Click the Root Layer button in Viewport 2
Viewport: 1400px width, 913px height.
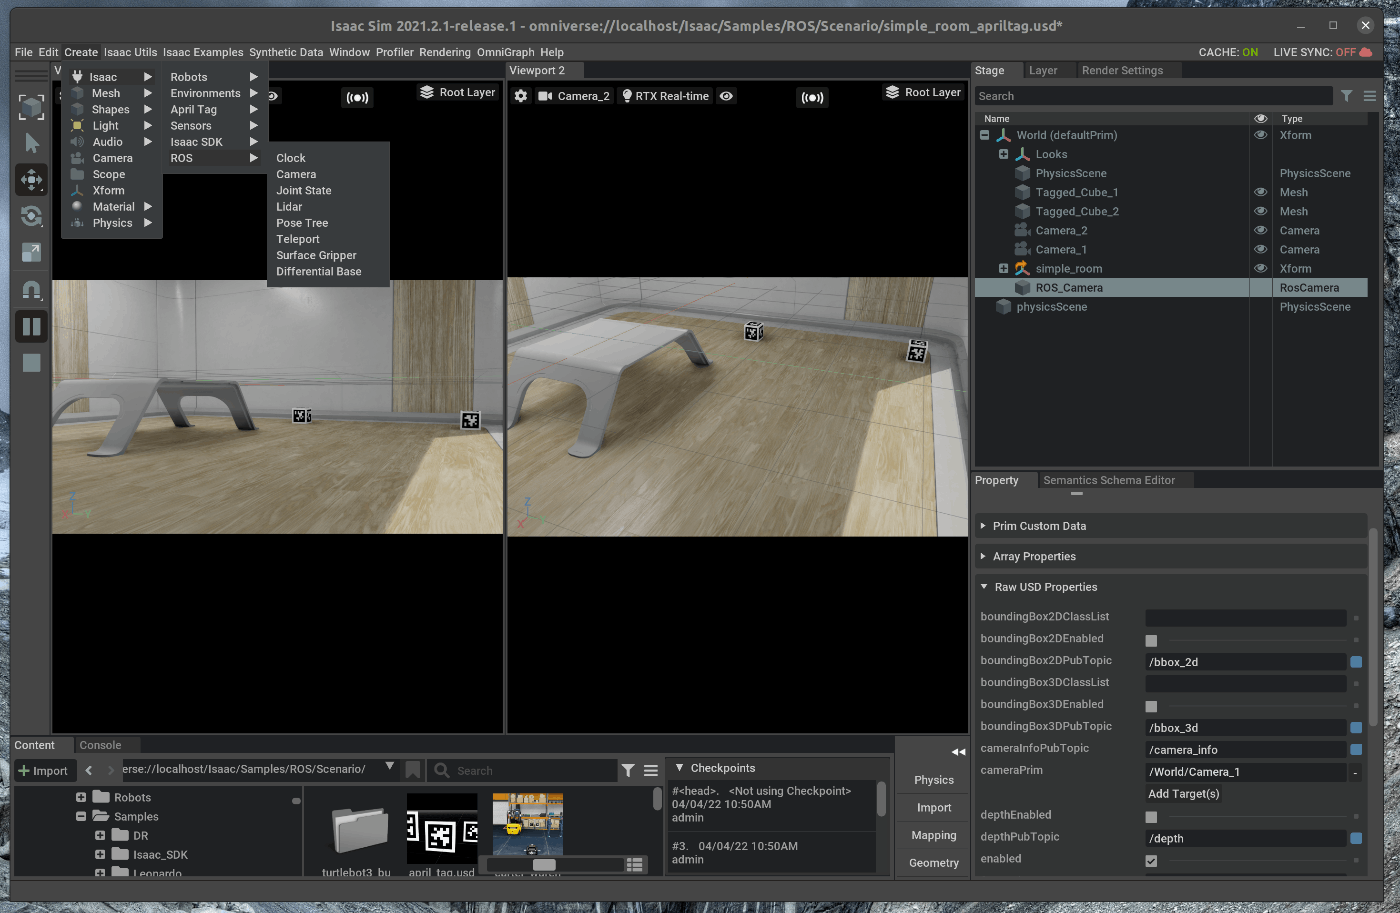923,92
